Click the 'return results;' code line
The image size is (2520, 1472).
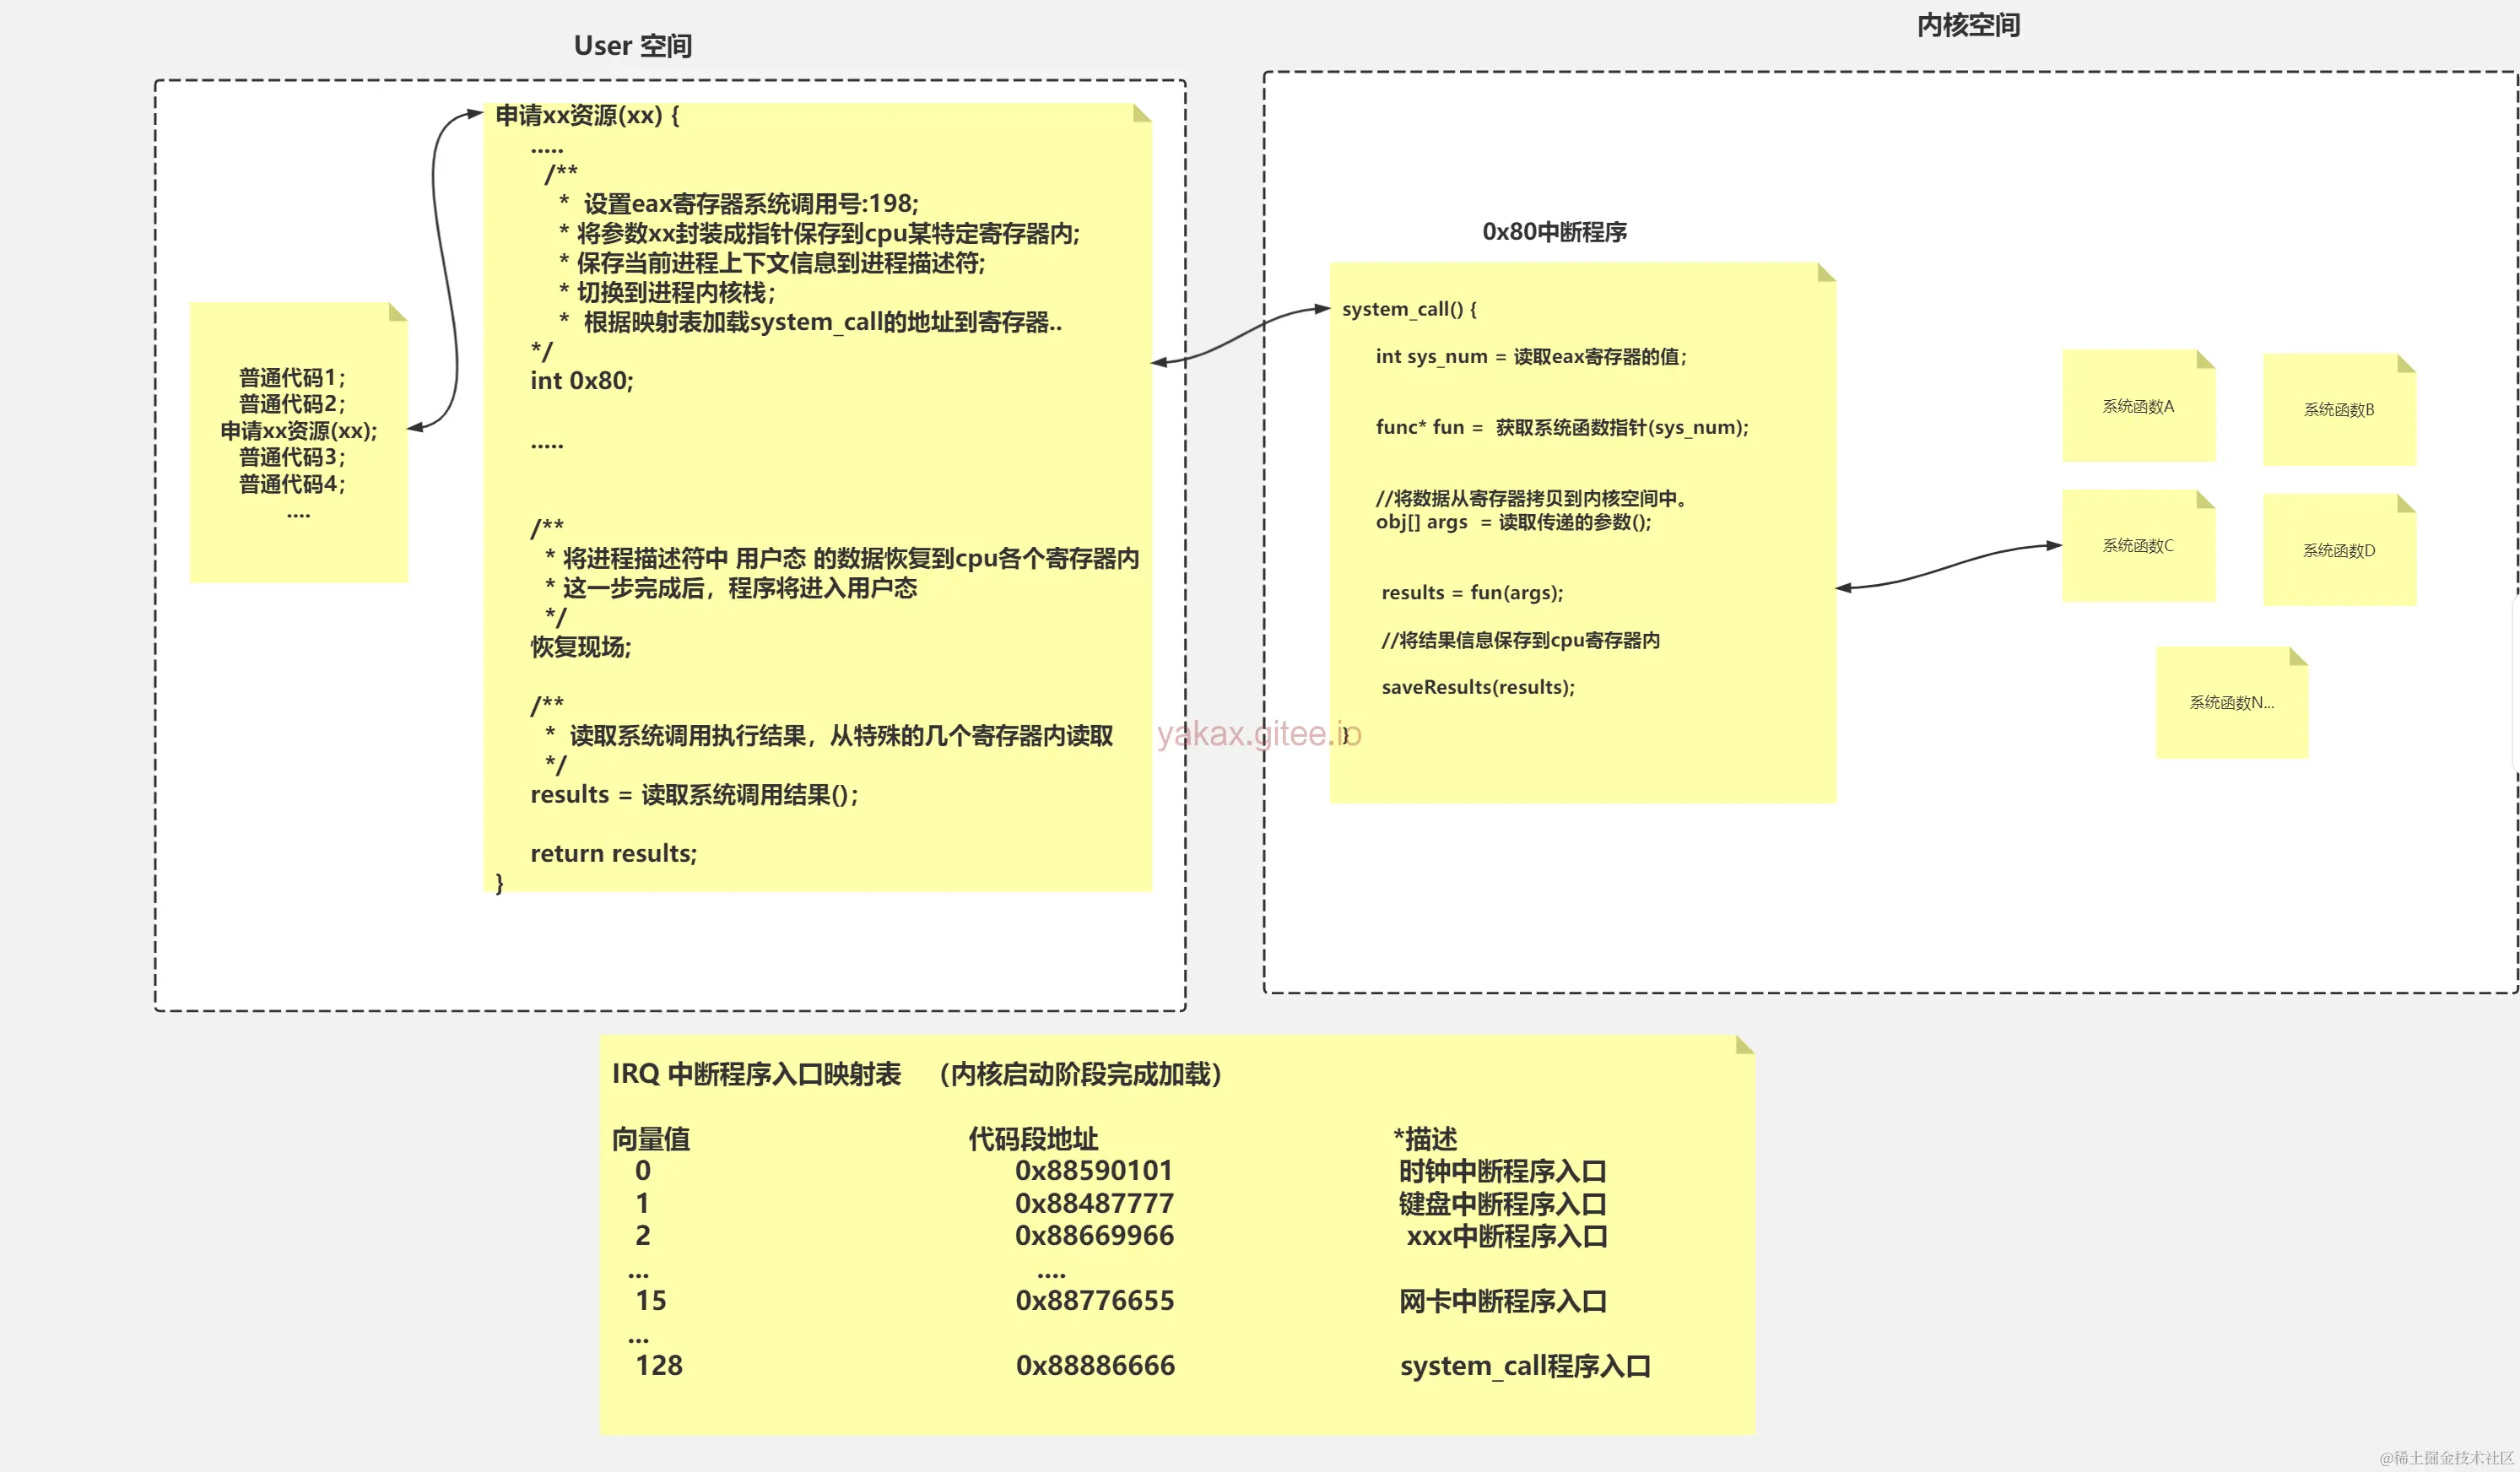click(x=613, y=854)
